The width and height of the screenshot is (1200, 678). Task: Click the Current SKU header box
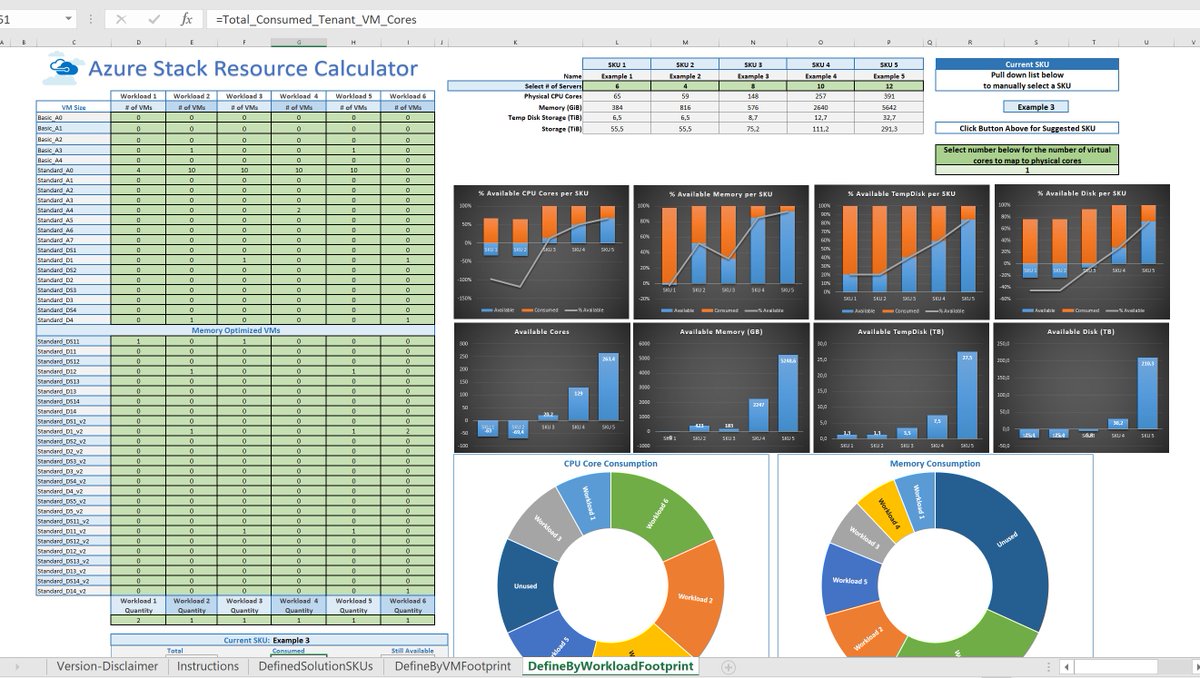pyautogui.click(x=1026, y=65)
